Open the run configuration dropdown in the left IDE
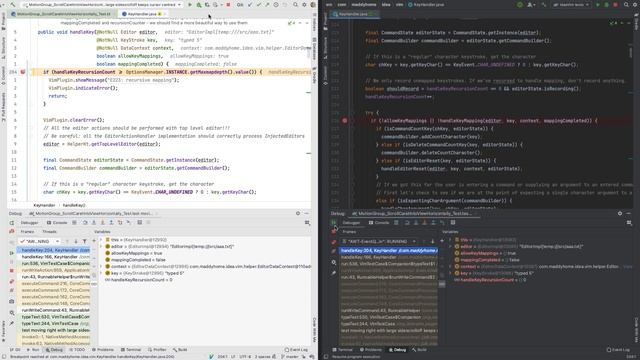Image resolution: width=640 pixels, height=360 pixels. tap(102, 4)
